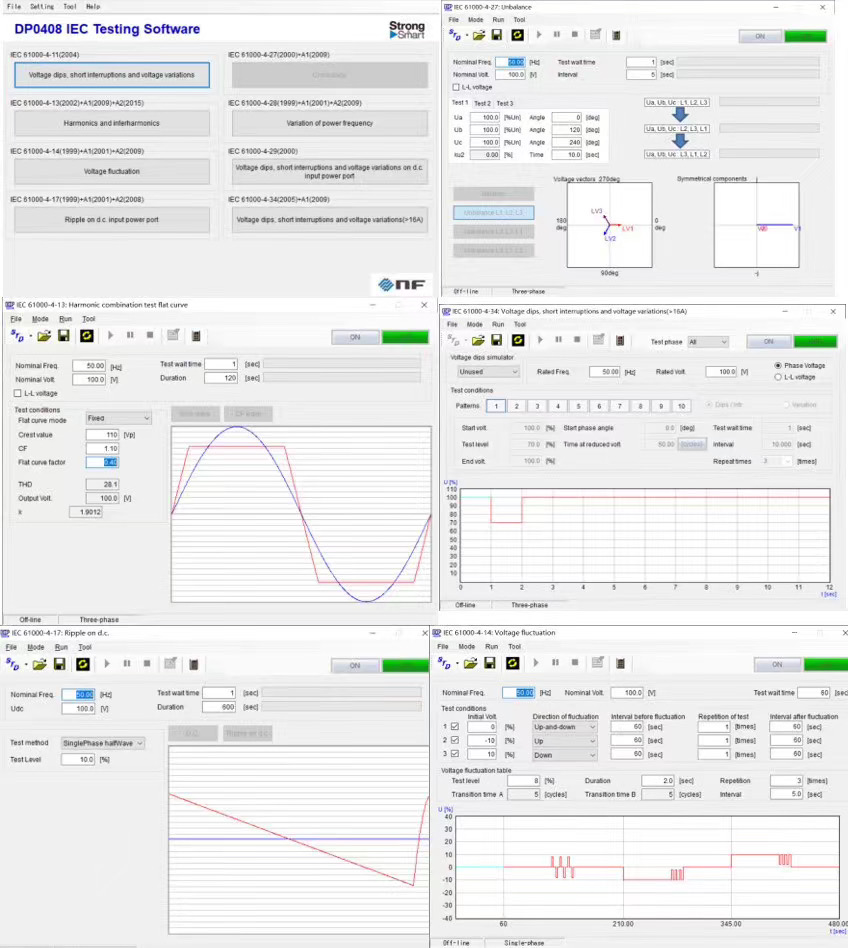Click the Crest value input field
The image size is (848, 948).
pyautogui.click(x=103, y=436)
